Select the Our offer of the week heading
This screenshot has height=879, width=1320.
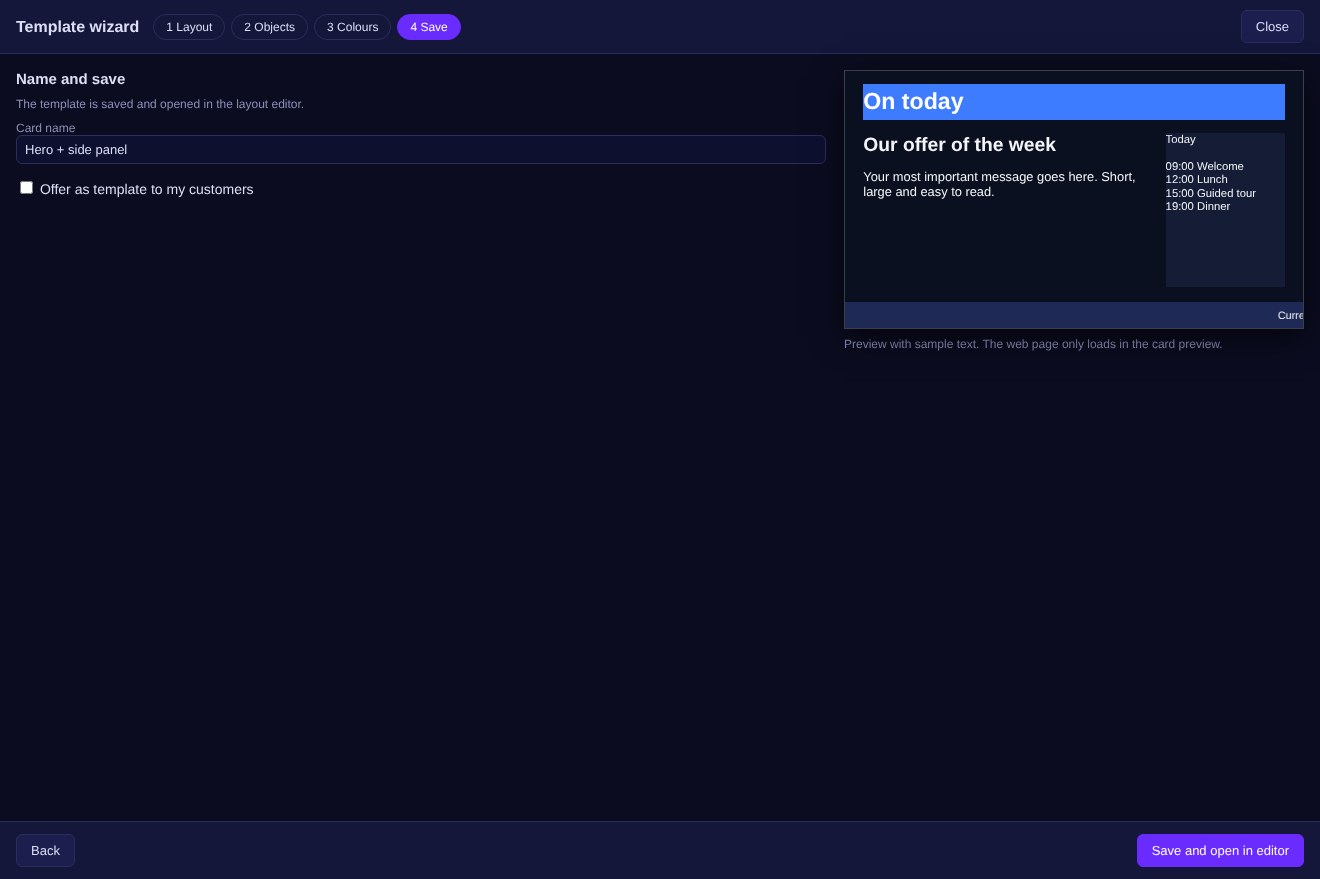(959, 145)
